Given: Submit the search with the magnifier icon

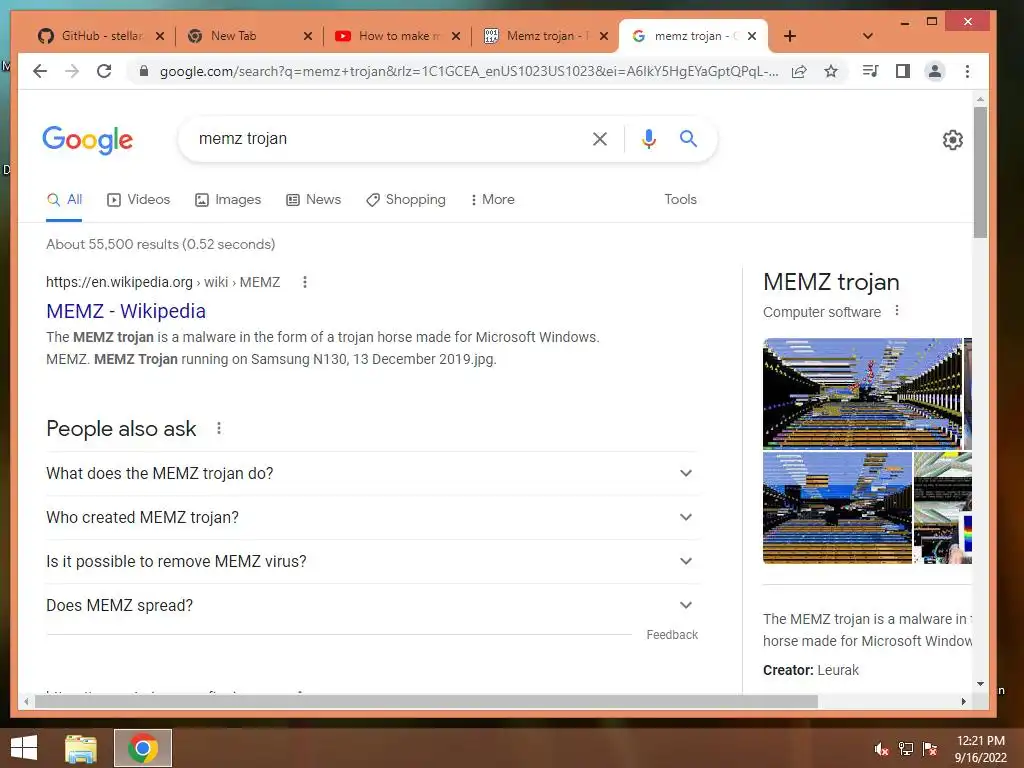Looking at the screenshot, I should click(x=688, y=138).
